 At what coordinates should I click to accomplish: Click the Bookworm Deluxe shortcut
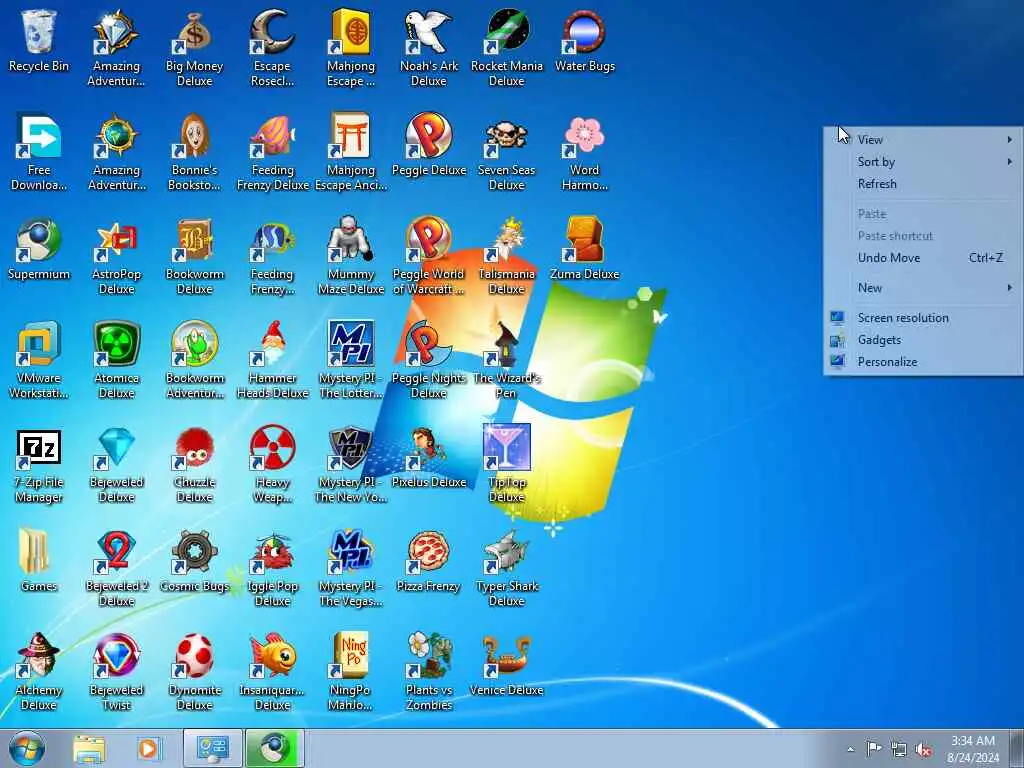click(x=195, y=256)
